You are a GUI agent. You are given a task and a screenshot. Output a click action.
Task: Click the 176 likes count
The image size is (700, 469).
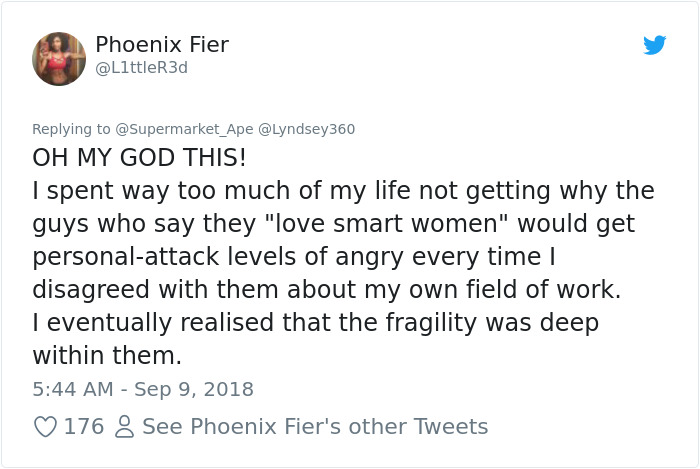[84, 427]
